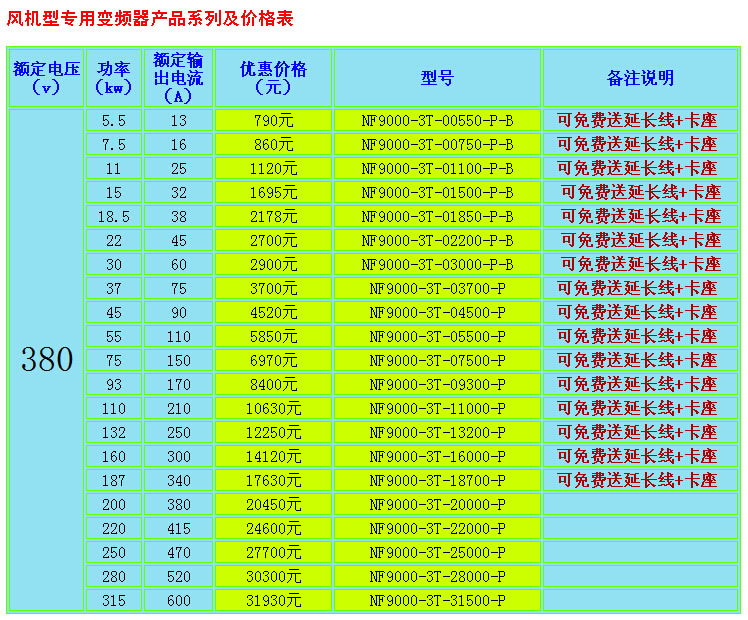This screenshot has width=748, height=620.
Task: Click model NF9000-3T-01850-P-B
Action: click(x=437, y=216)
